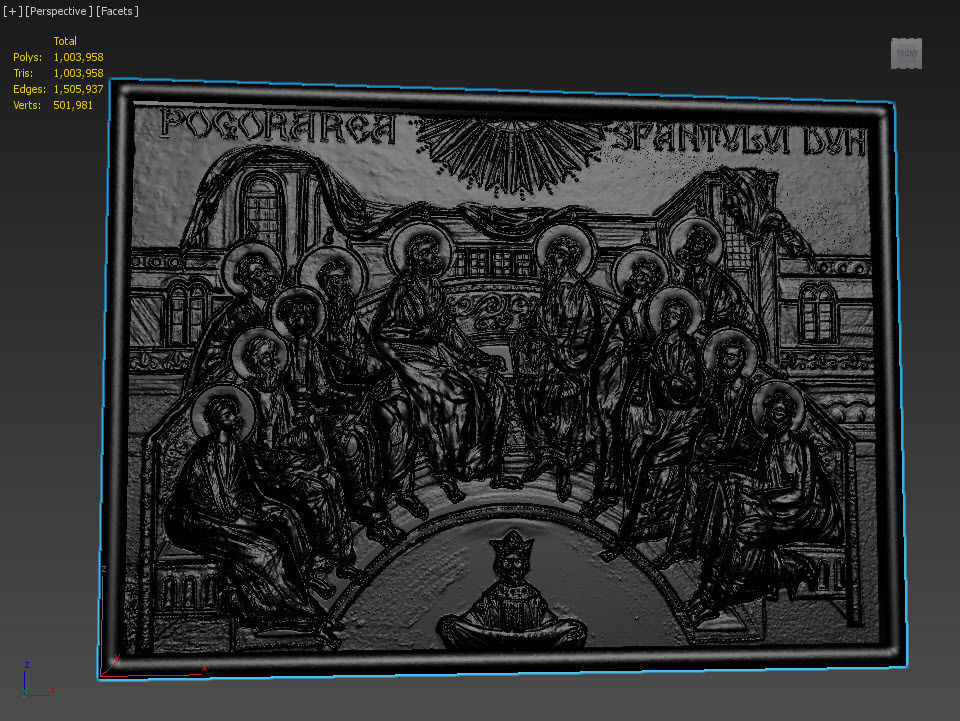The height and width of the screenshot is (721, 960).
Task: Open the [+] viewport general menu
Action: point(12,11)
